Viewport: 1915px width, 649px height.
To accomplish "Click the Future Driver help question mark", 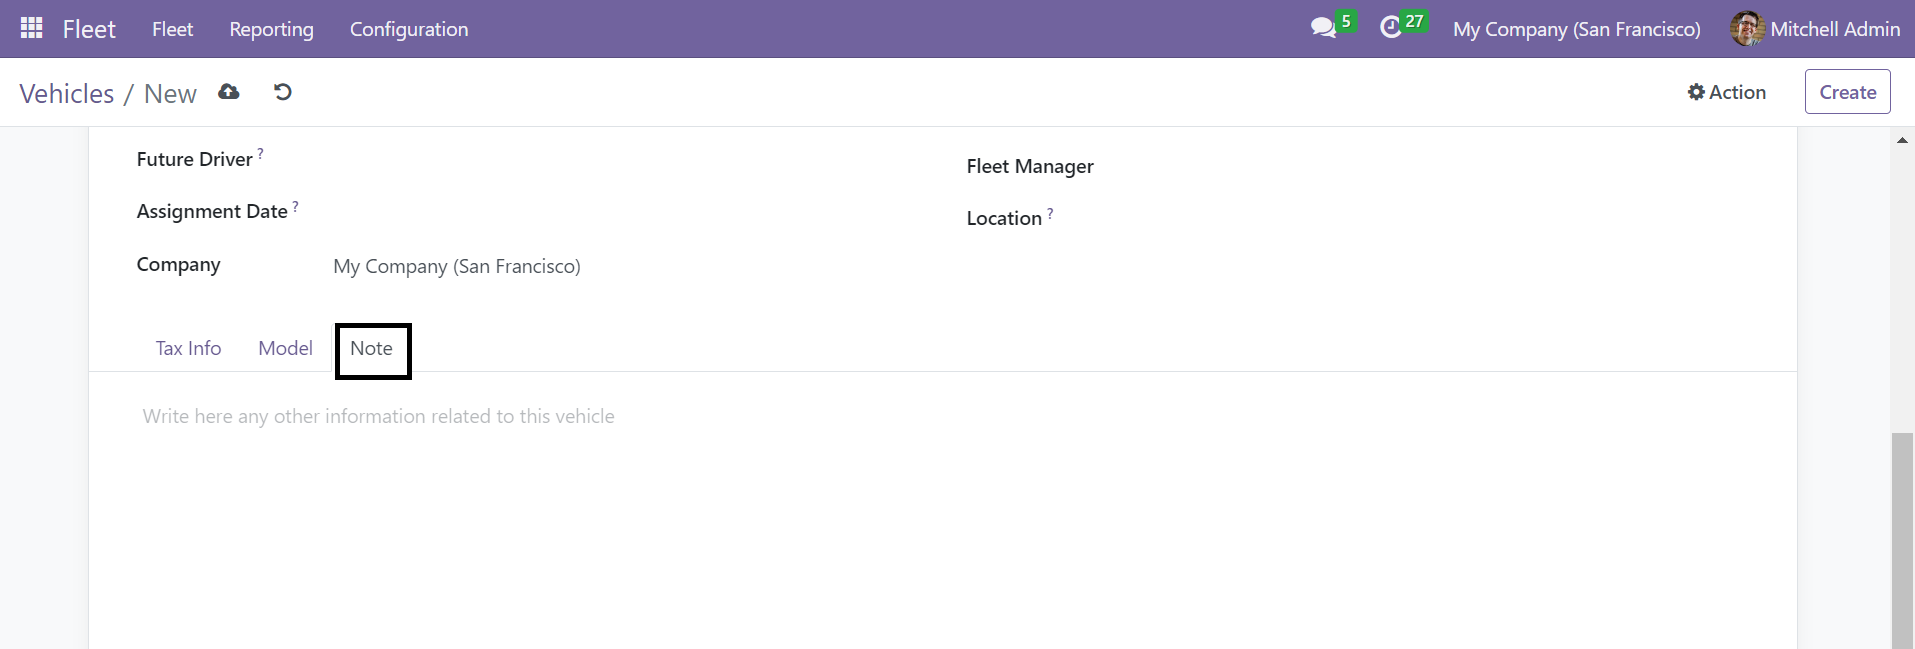I will pyautogui.click(x=261, y=153).
